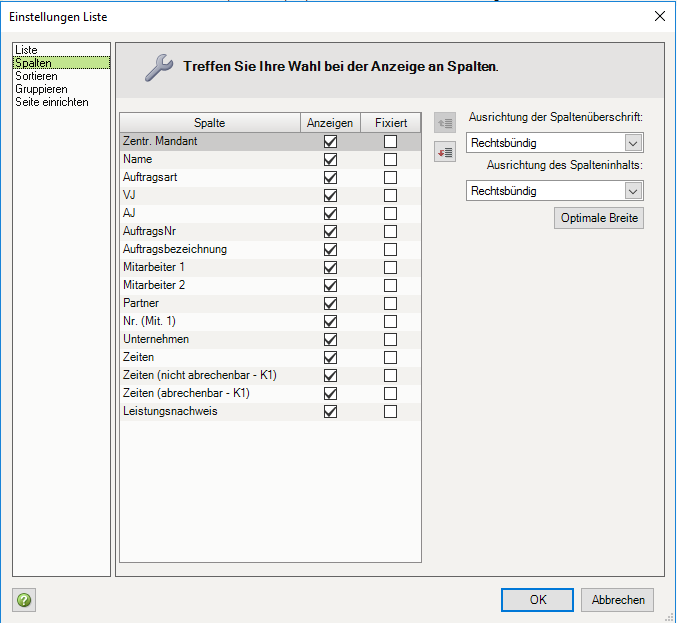Select the Name row label
677x623 pixels.
(138, 159)
